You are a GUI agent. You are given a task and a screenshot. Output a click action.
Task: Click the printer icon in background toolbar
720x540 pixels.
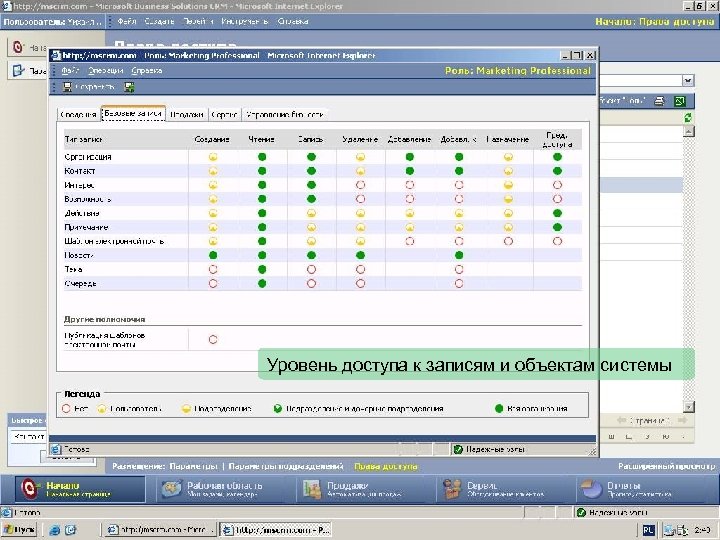click(x=659, y=101)
